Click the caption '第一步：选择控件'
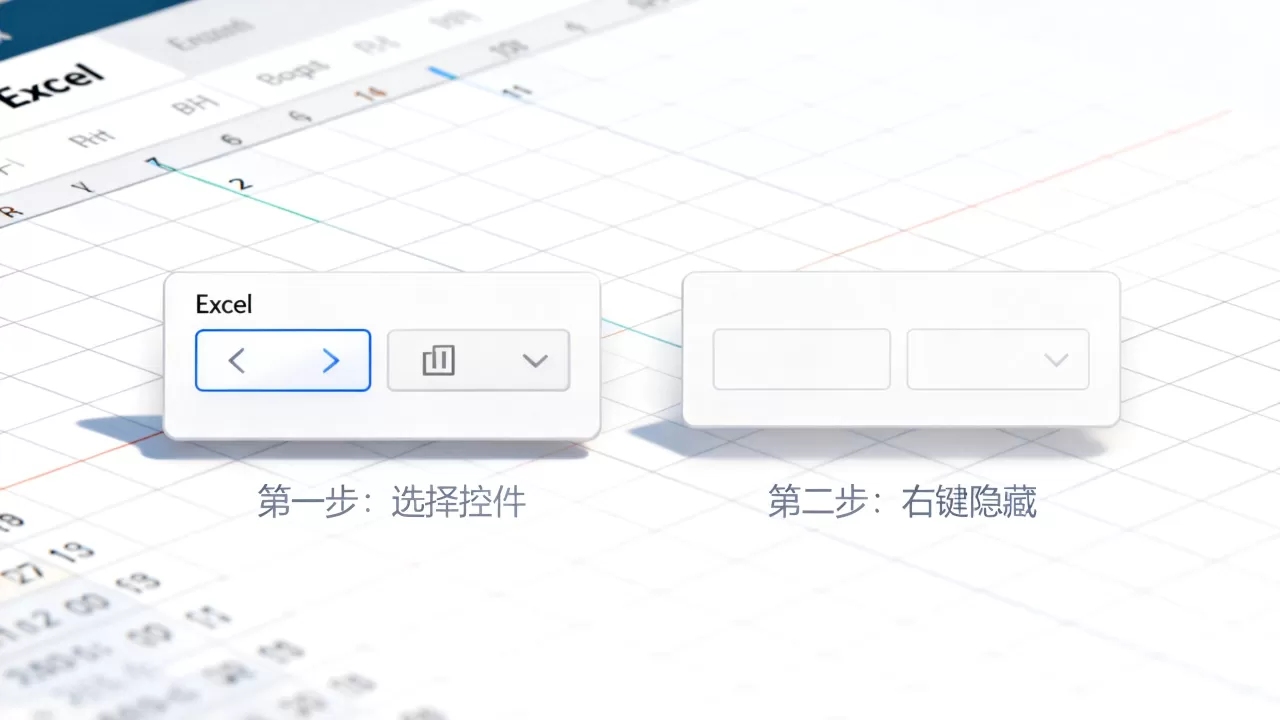 click(x=392, y=502)
